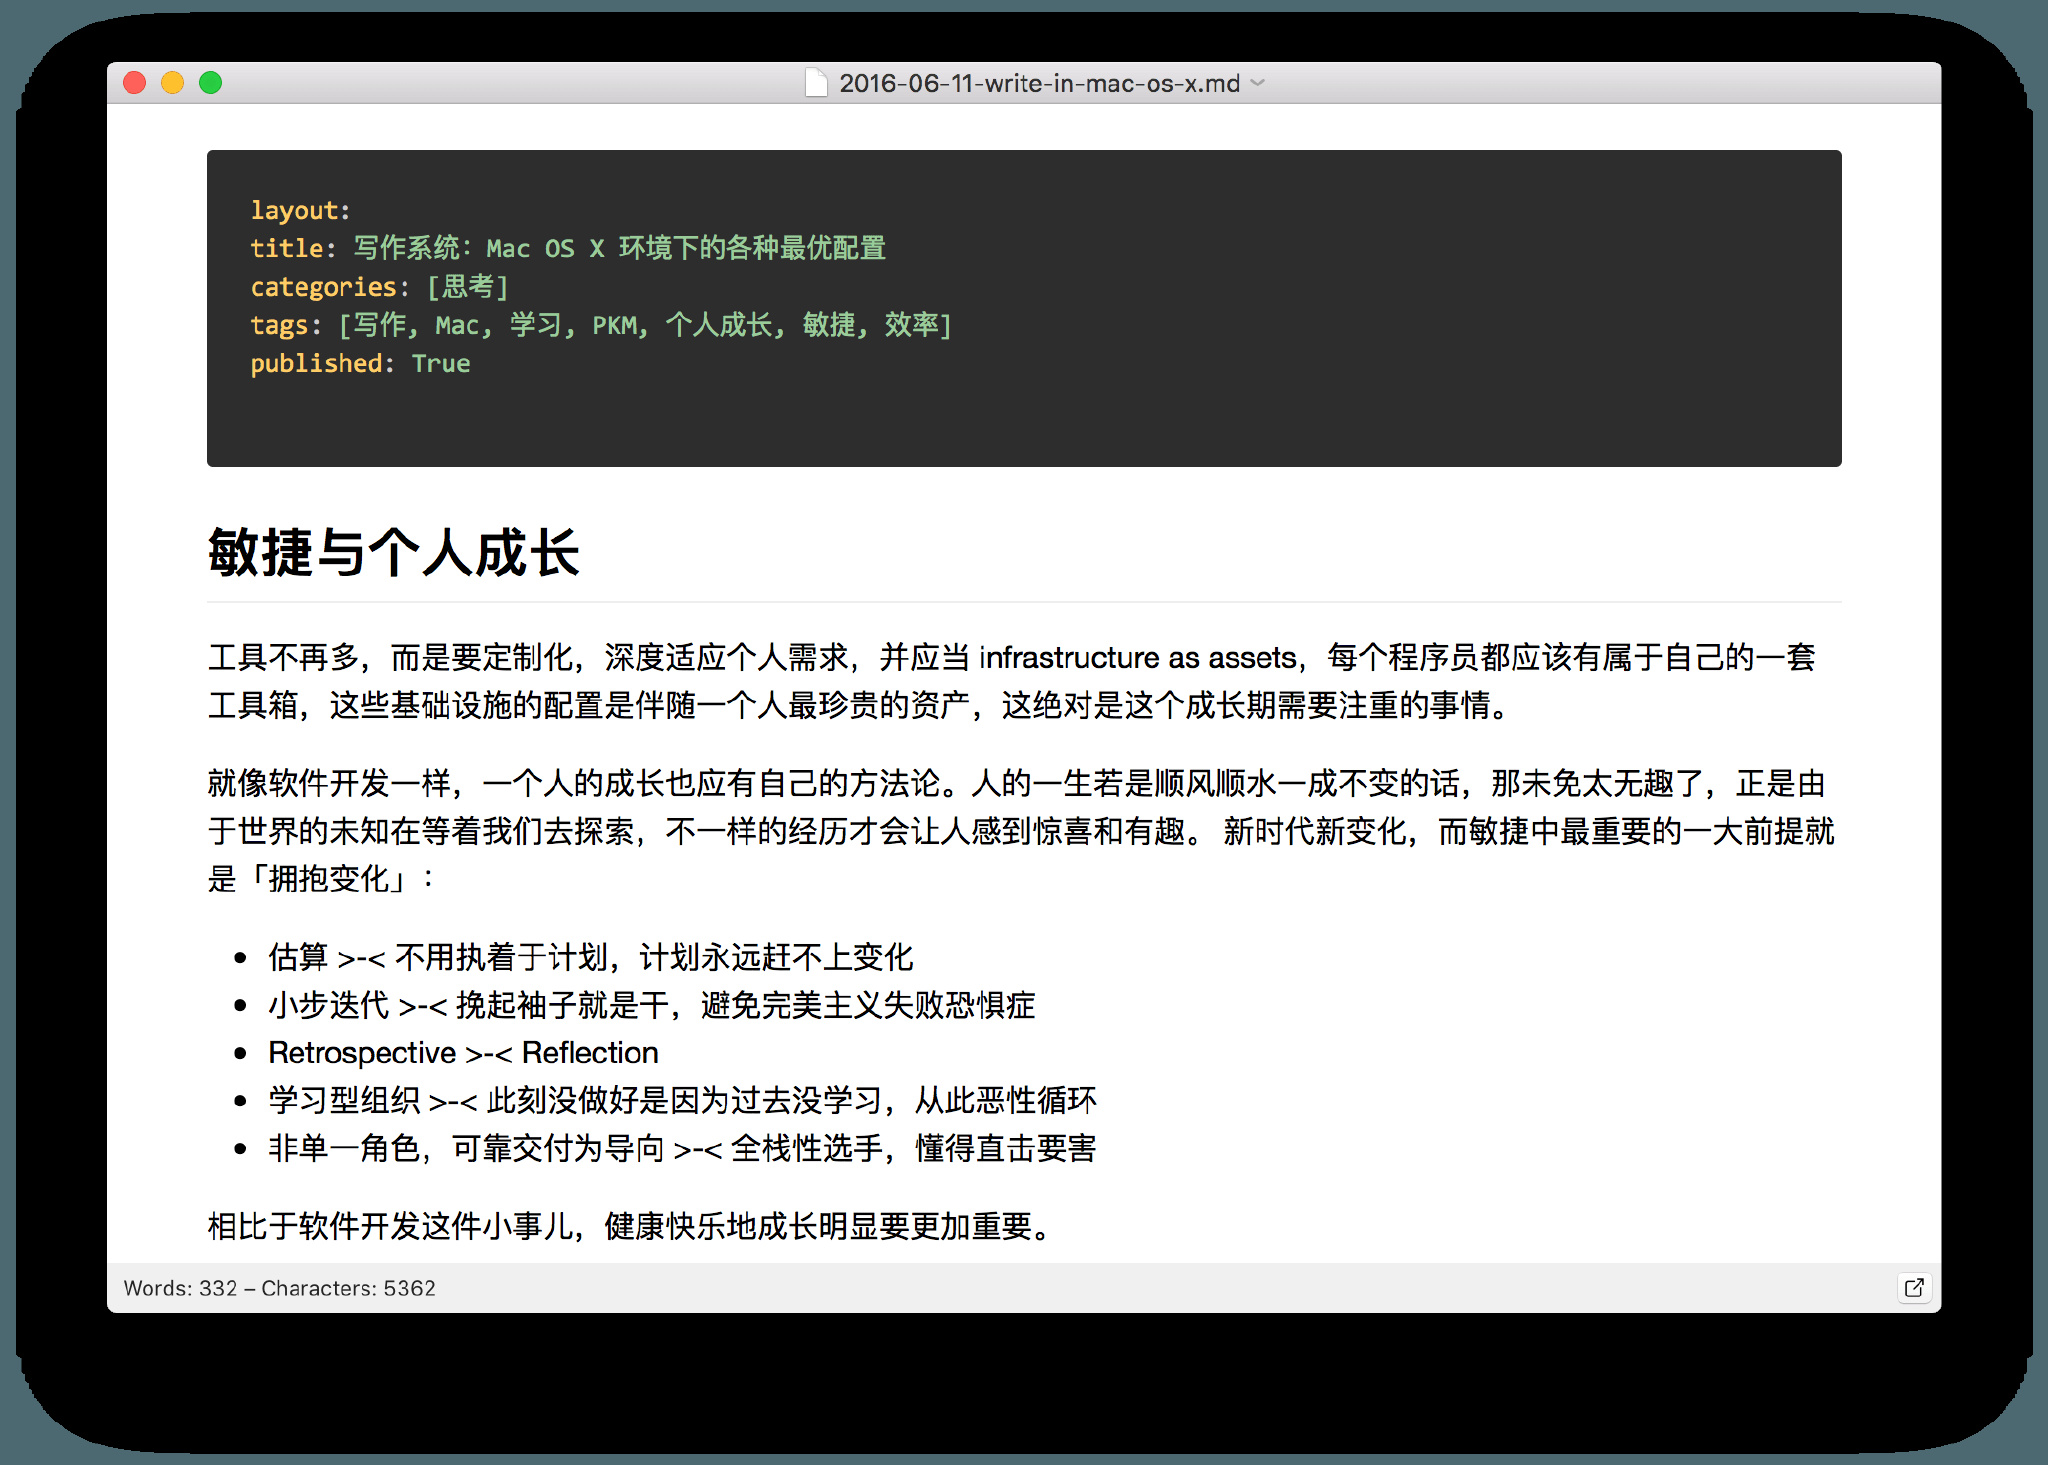
Task: Click 'published: True' in the code block
Action: click(x=360, y=363)
